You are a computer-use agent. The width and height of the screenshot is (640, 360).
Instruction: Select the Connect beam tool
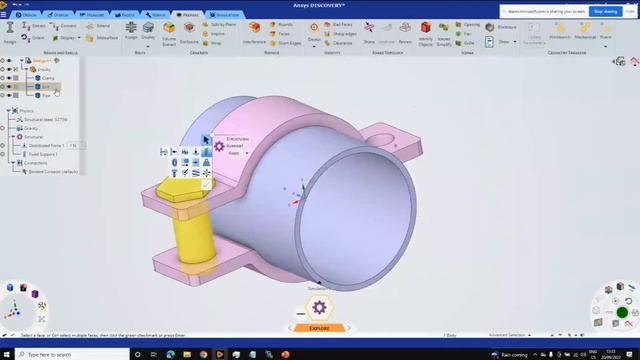coord(64,26)
